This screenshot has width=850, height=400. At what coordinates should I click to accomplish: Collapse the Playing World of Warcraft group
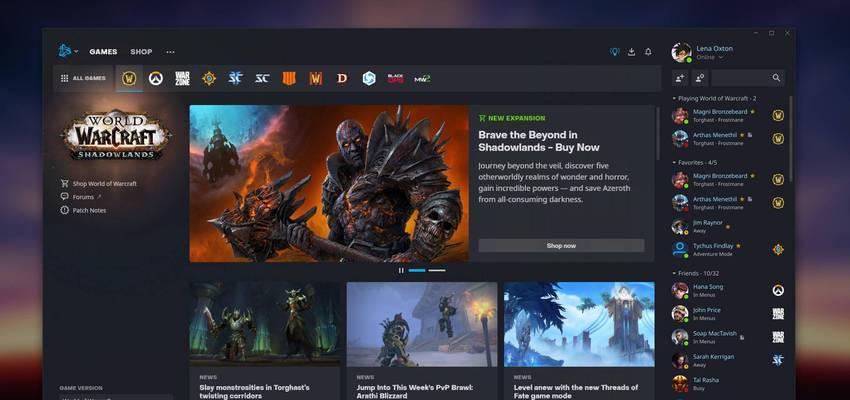click(x=714, y=99)
